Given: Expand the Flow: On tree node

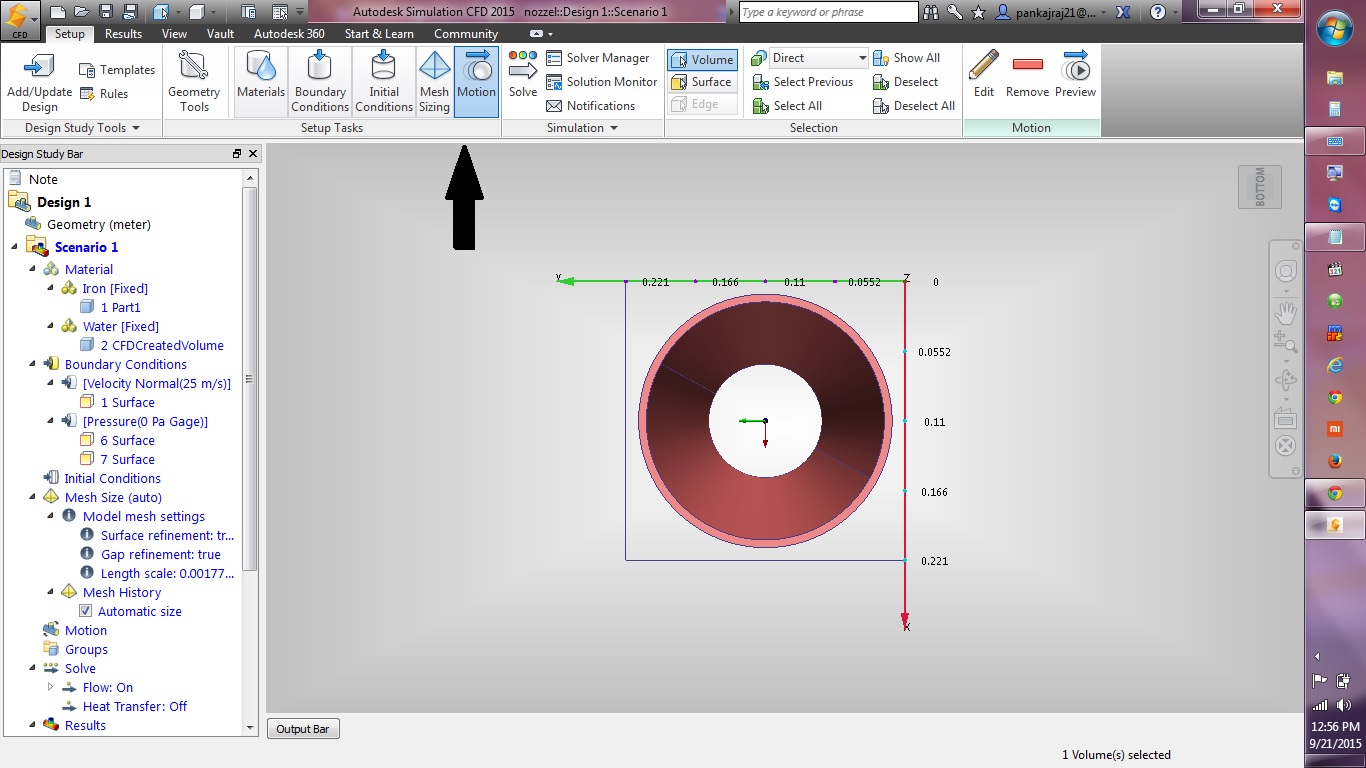Looking at the screenshot, I should point(51,687).
